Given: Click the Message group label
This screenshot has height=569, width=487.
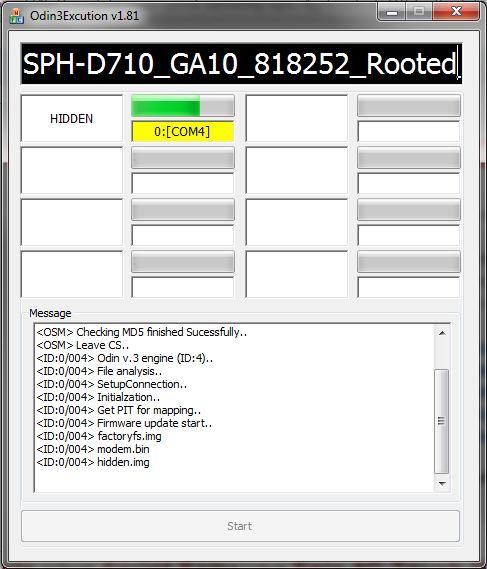Looking at the screenshot, I should [x=50, y=313].
